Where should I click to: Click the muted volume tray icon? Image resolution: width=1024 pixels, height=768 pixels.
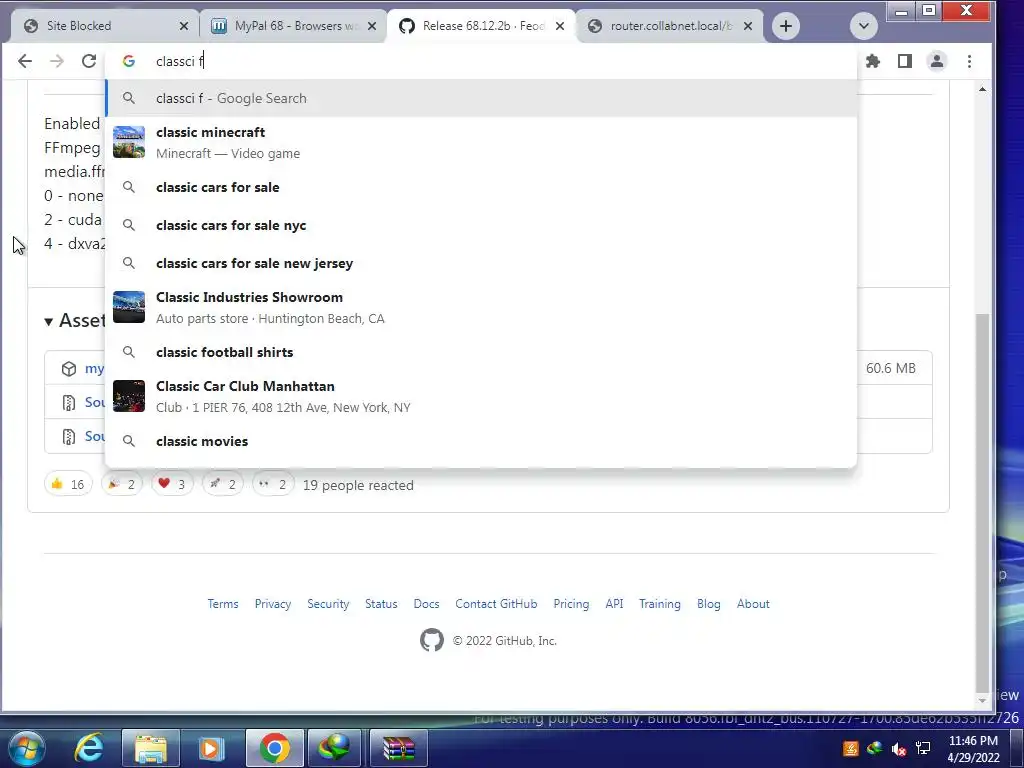[x=899, y=748]
